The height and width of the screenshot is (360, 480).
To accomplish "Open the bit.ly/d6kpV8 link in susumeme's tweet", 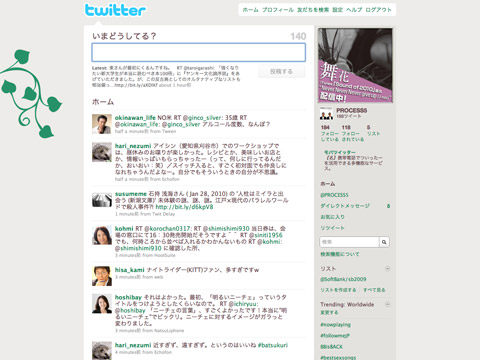I will coord(184,207).
